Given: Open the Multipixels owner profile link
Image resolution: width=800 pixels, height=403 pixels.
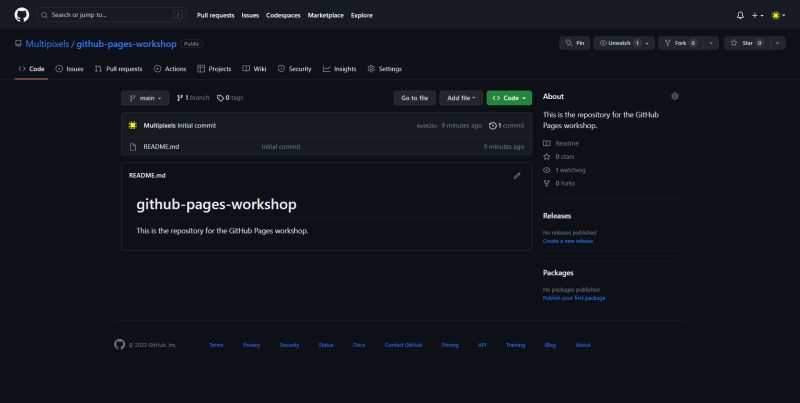Looking at the screenshot, I should (x=47, y=44).
